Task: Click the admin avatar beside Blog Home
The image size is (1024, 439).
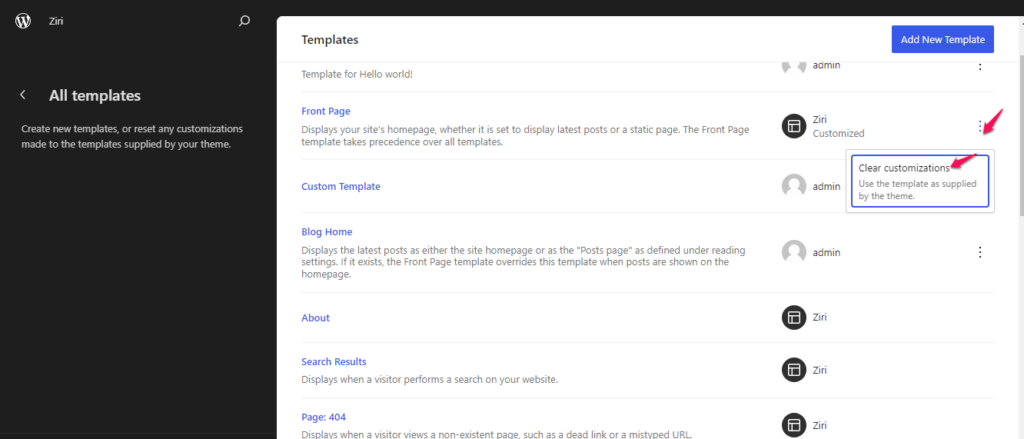Action: (794, 252)
